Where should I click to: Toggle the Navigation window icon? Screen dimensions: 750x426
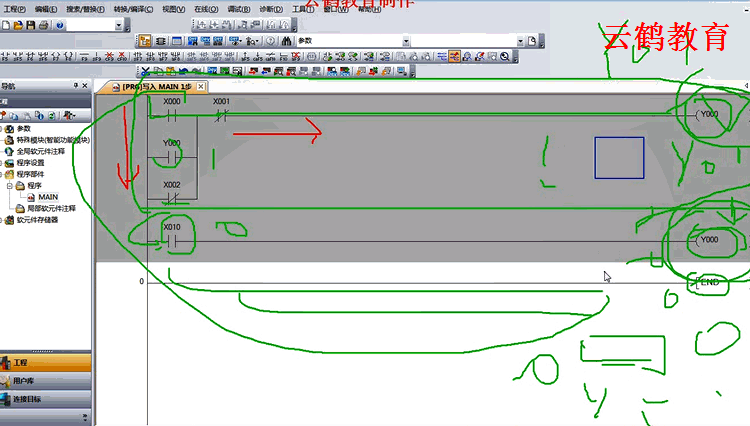(144, 41)
